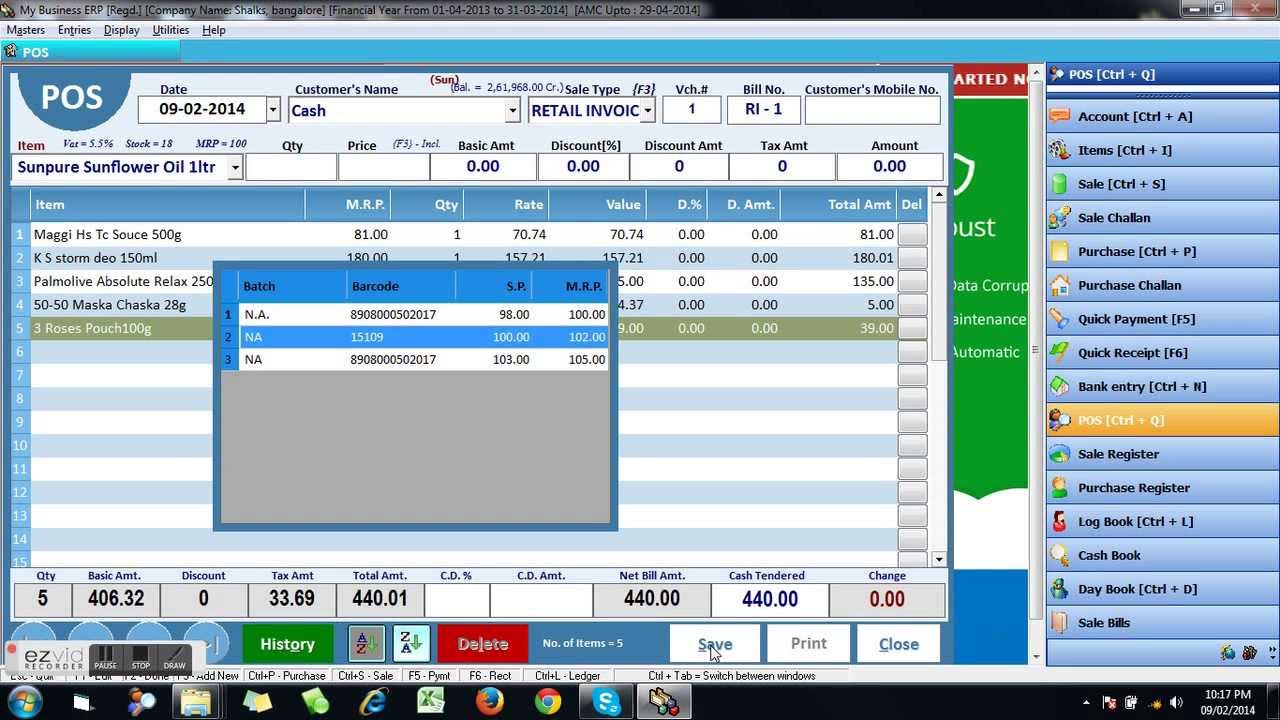Open the Entries menu
The height and width of the screenshot is (720, 1280).
74,30
